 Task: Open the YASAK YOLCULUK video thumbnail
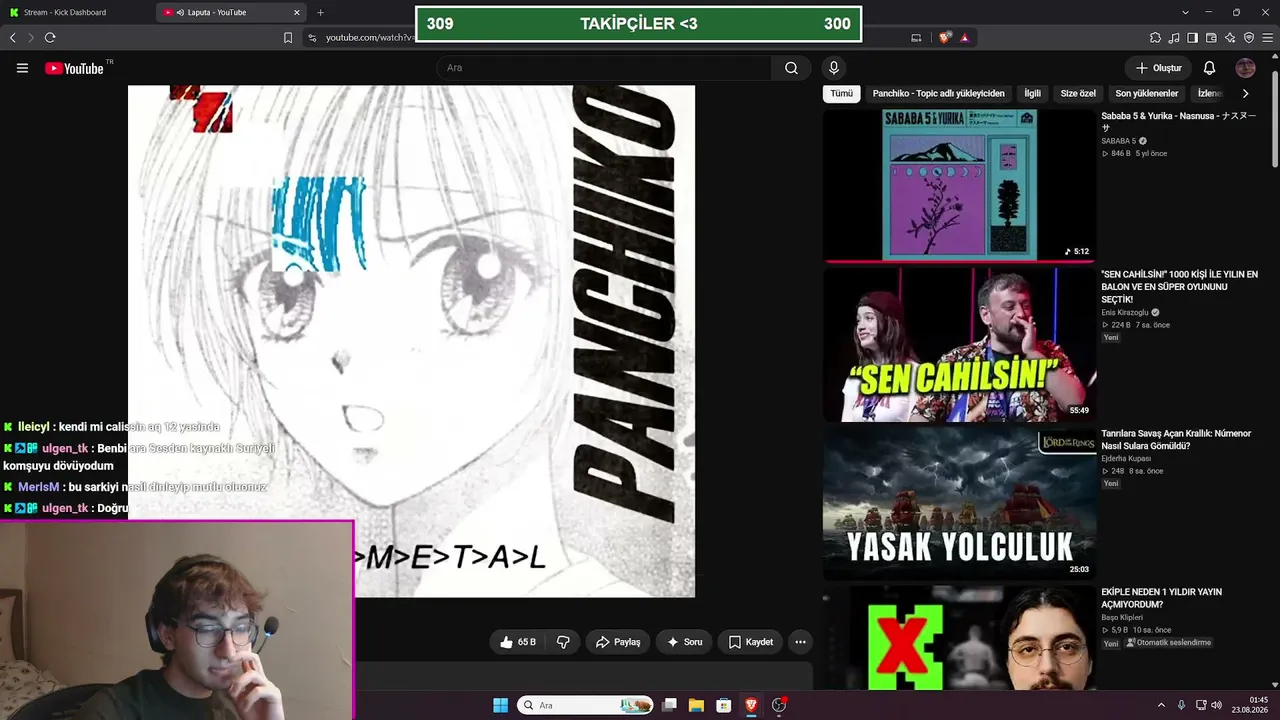(x=960, y=504)
